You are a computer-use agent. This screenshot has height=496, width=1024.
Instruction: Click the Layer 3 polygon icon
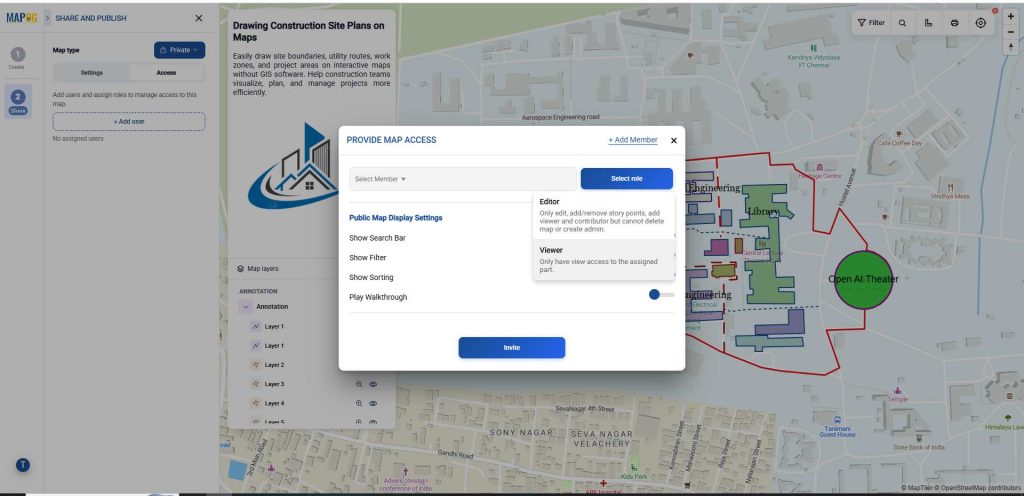click(x=256, y=384)
